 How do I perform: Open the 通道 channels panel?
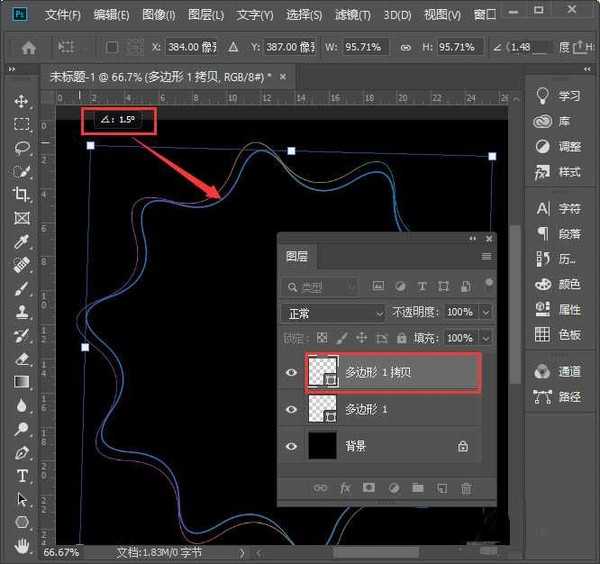[x=558, y=371]
